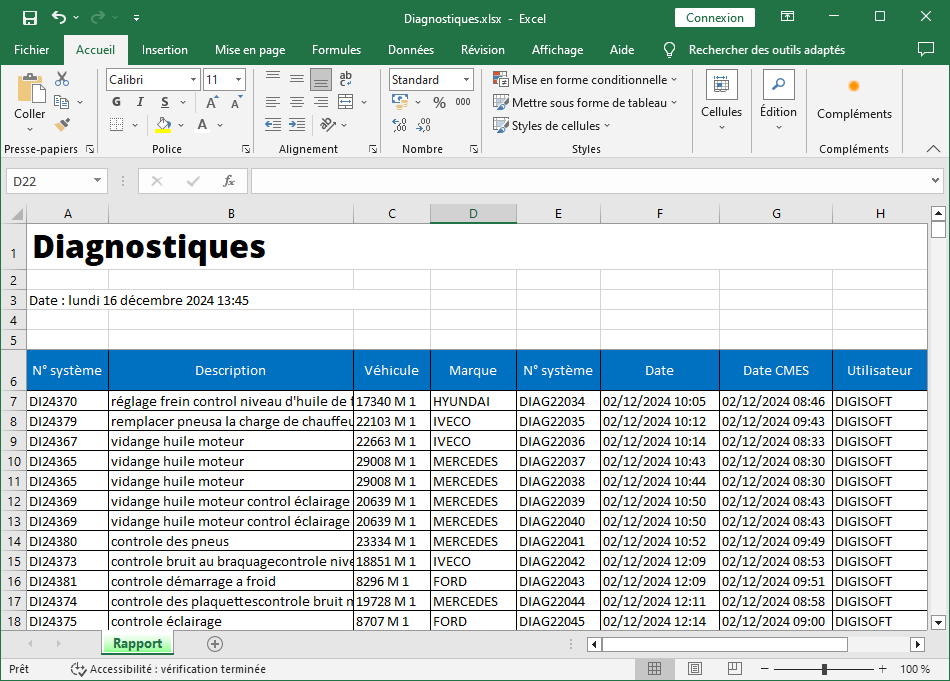Screen dimensions: 950x681
Task: Click the Insert function fx icon
Action: click(228, 181)
